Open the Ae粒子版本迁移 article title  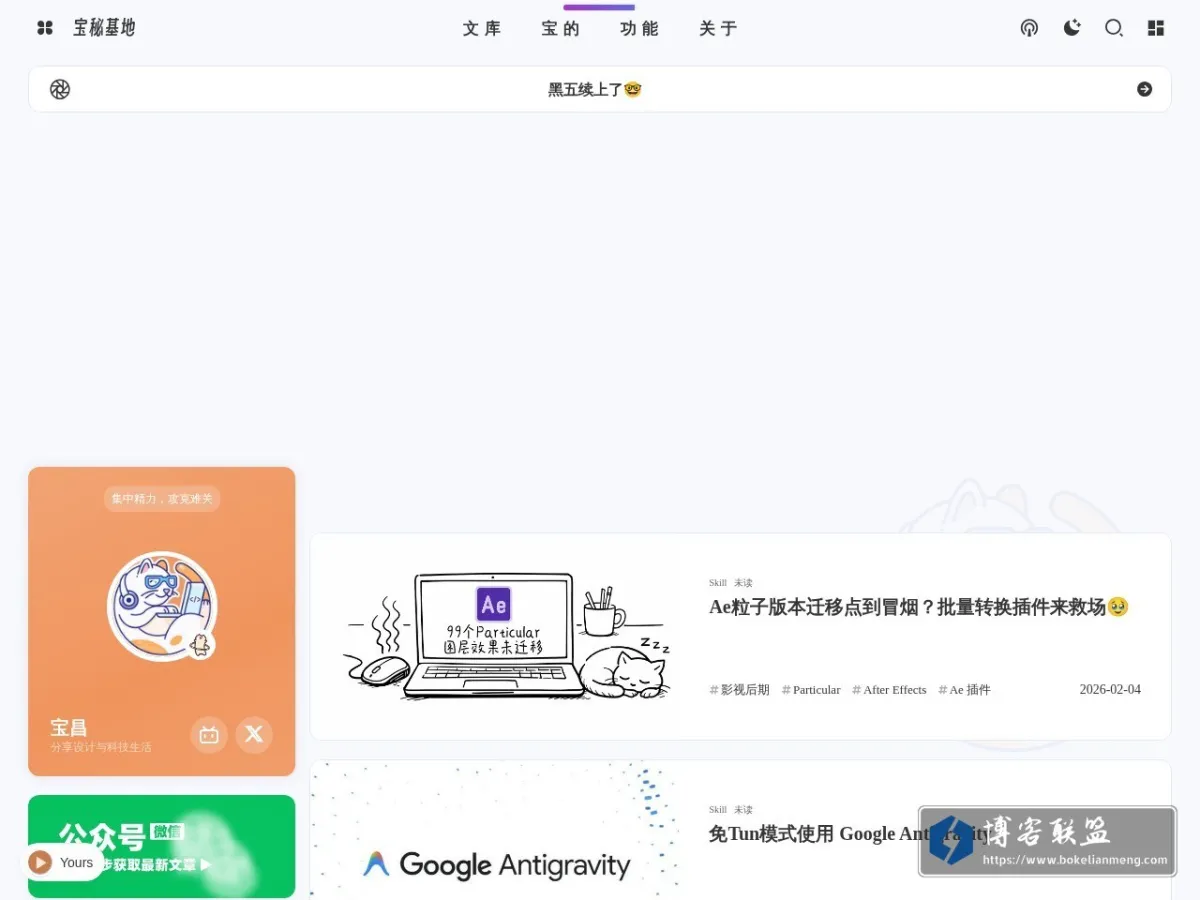(918, 607)
